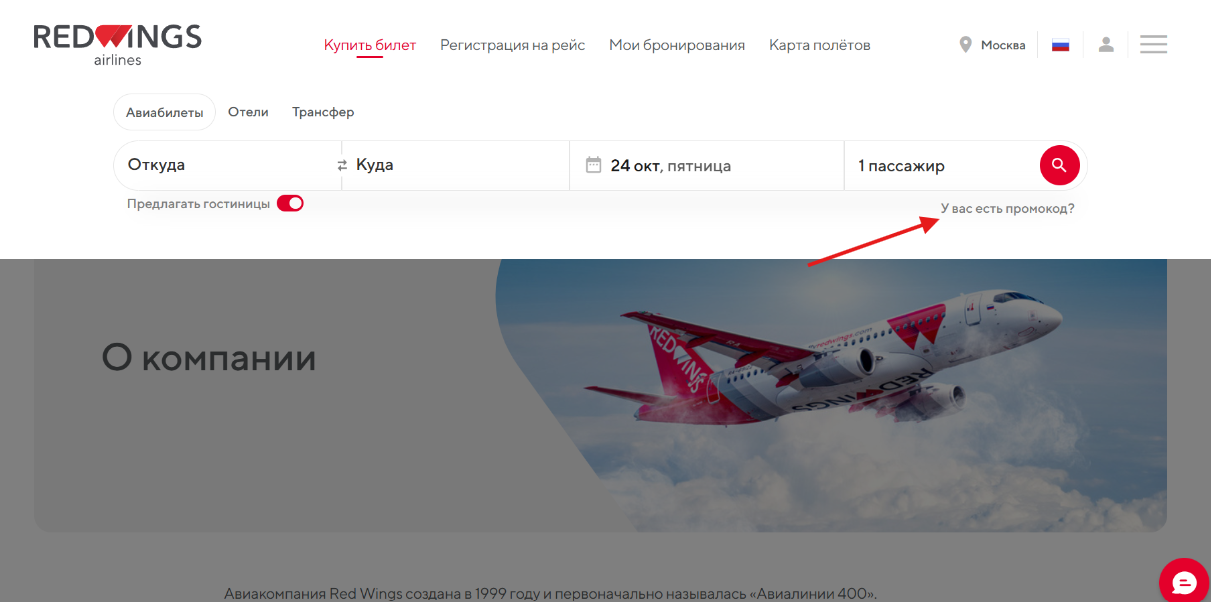1211x602 pixels.
Task: Toggle the Предлагать гостиницы switch
Action: click(x=290, y=203)
